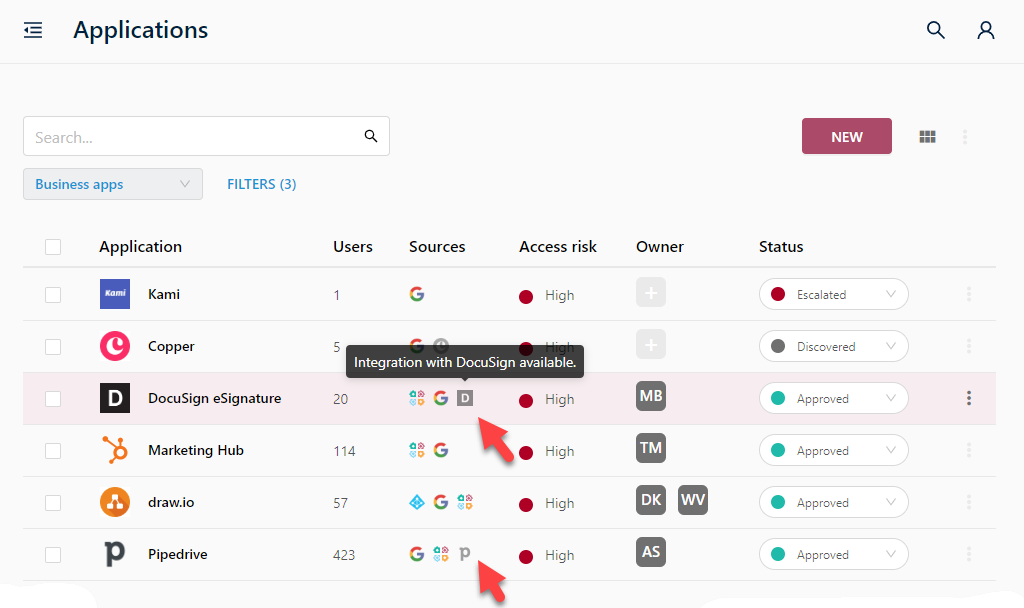Click the NEW button
This screenshot has width=1024, height=608.
pos(846,136)
